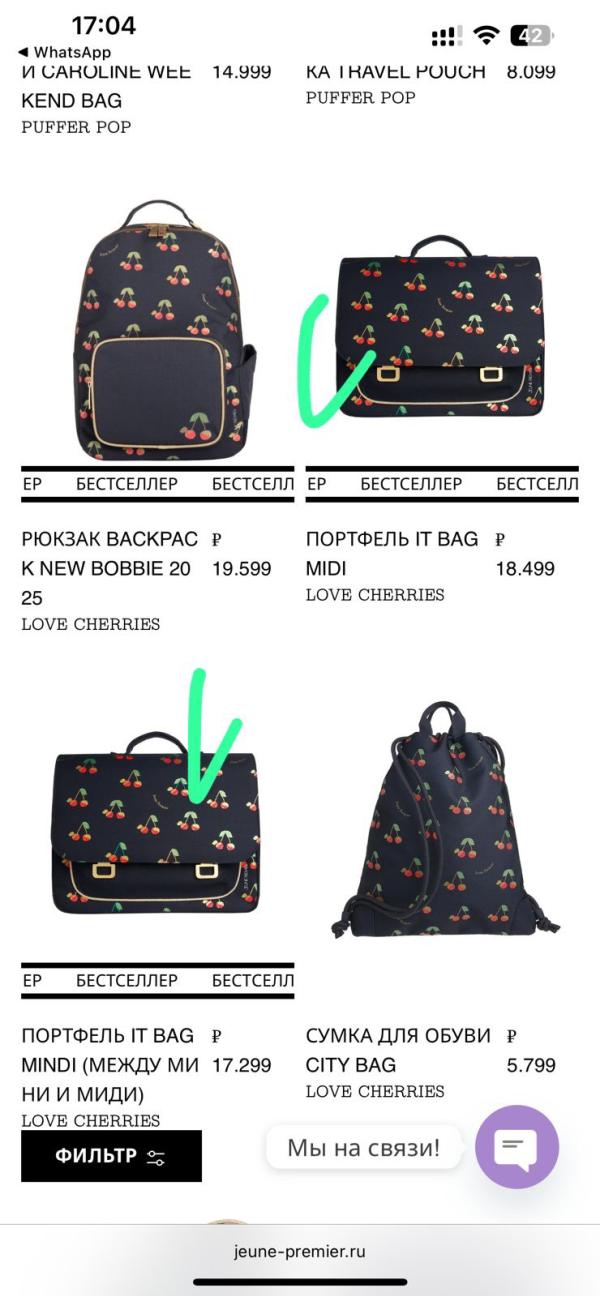Tap the filter sliders icon
Image resolution: width=600 pixels, height=1296 pixels.
click(156, 1157)
